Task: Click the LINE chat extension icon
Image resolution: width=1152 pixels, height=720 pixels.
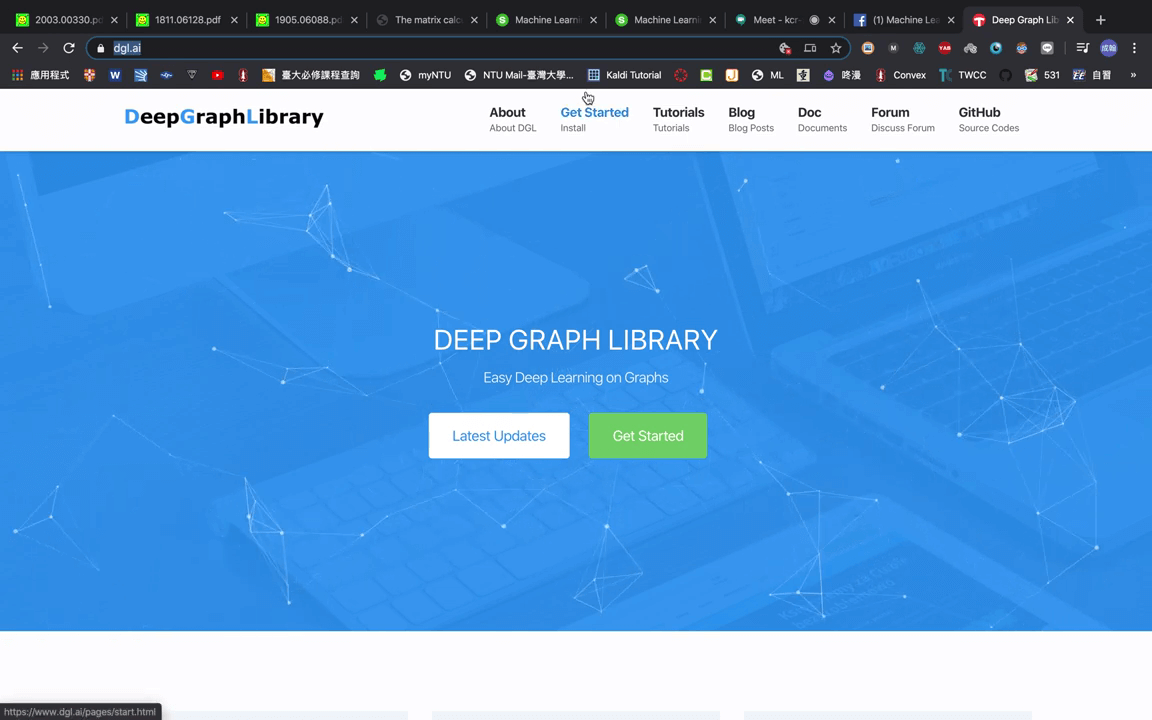Action: tap(1047, 48)
